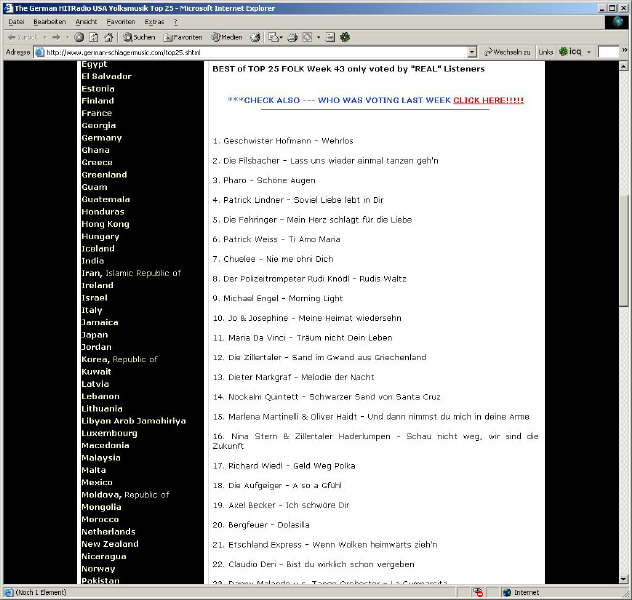The image size is (632, 600).
Task: Expand the address bar dropdown arrow
Action: tap(472, 52)
